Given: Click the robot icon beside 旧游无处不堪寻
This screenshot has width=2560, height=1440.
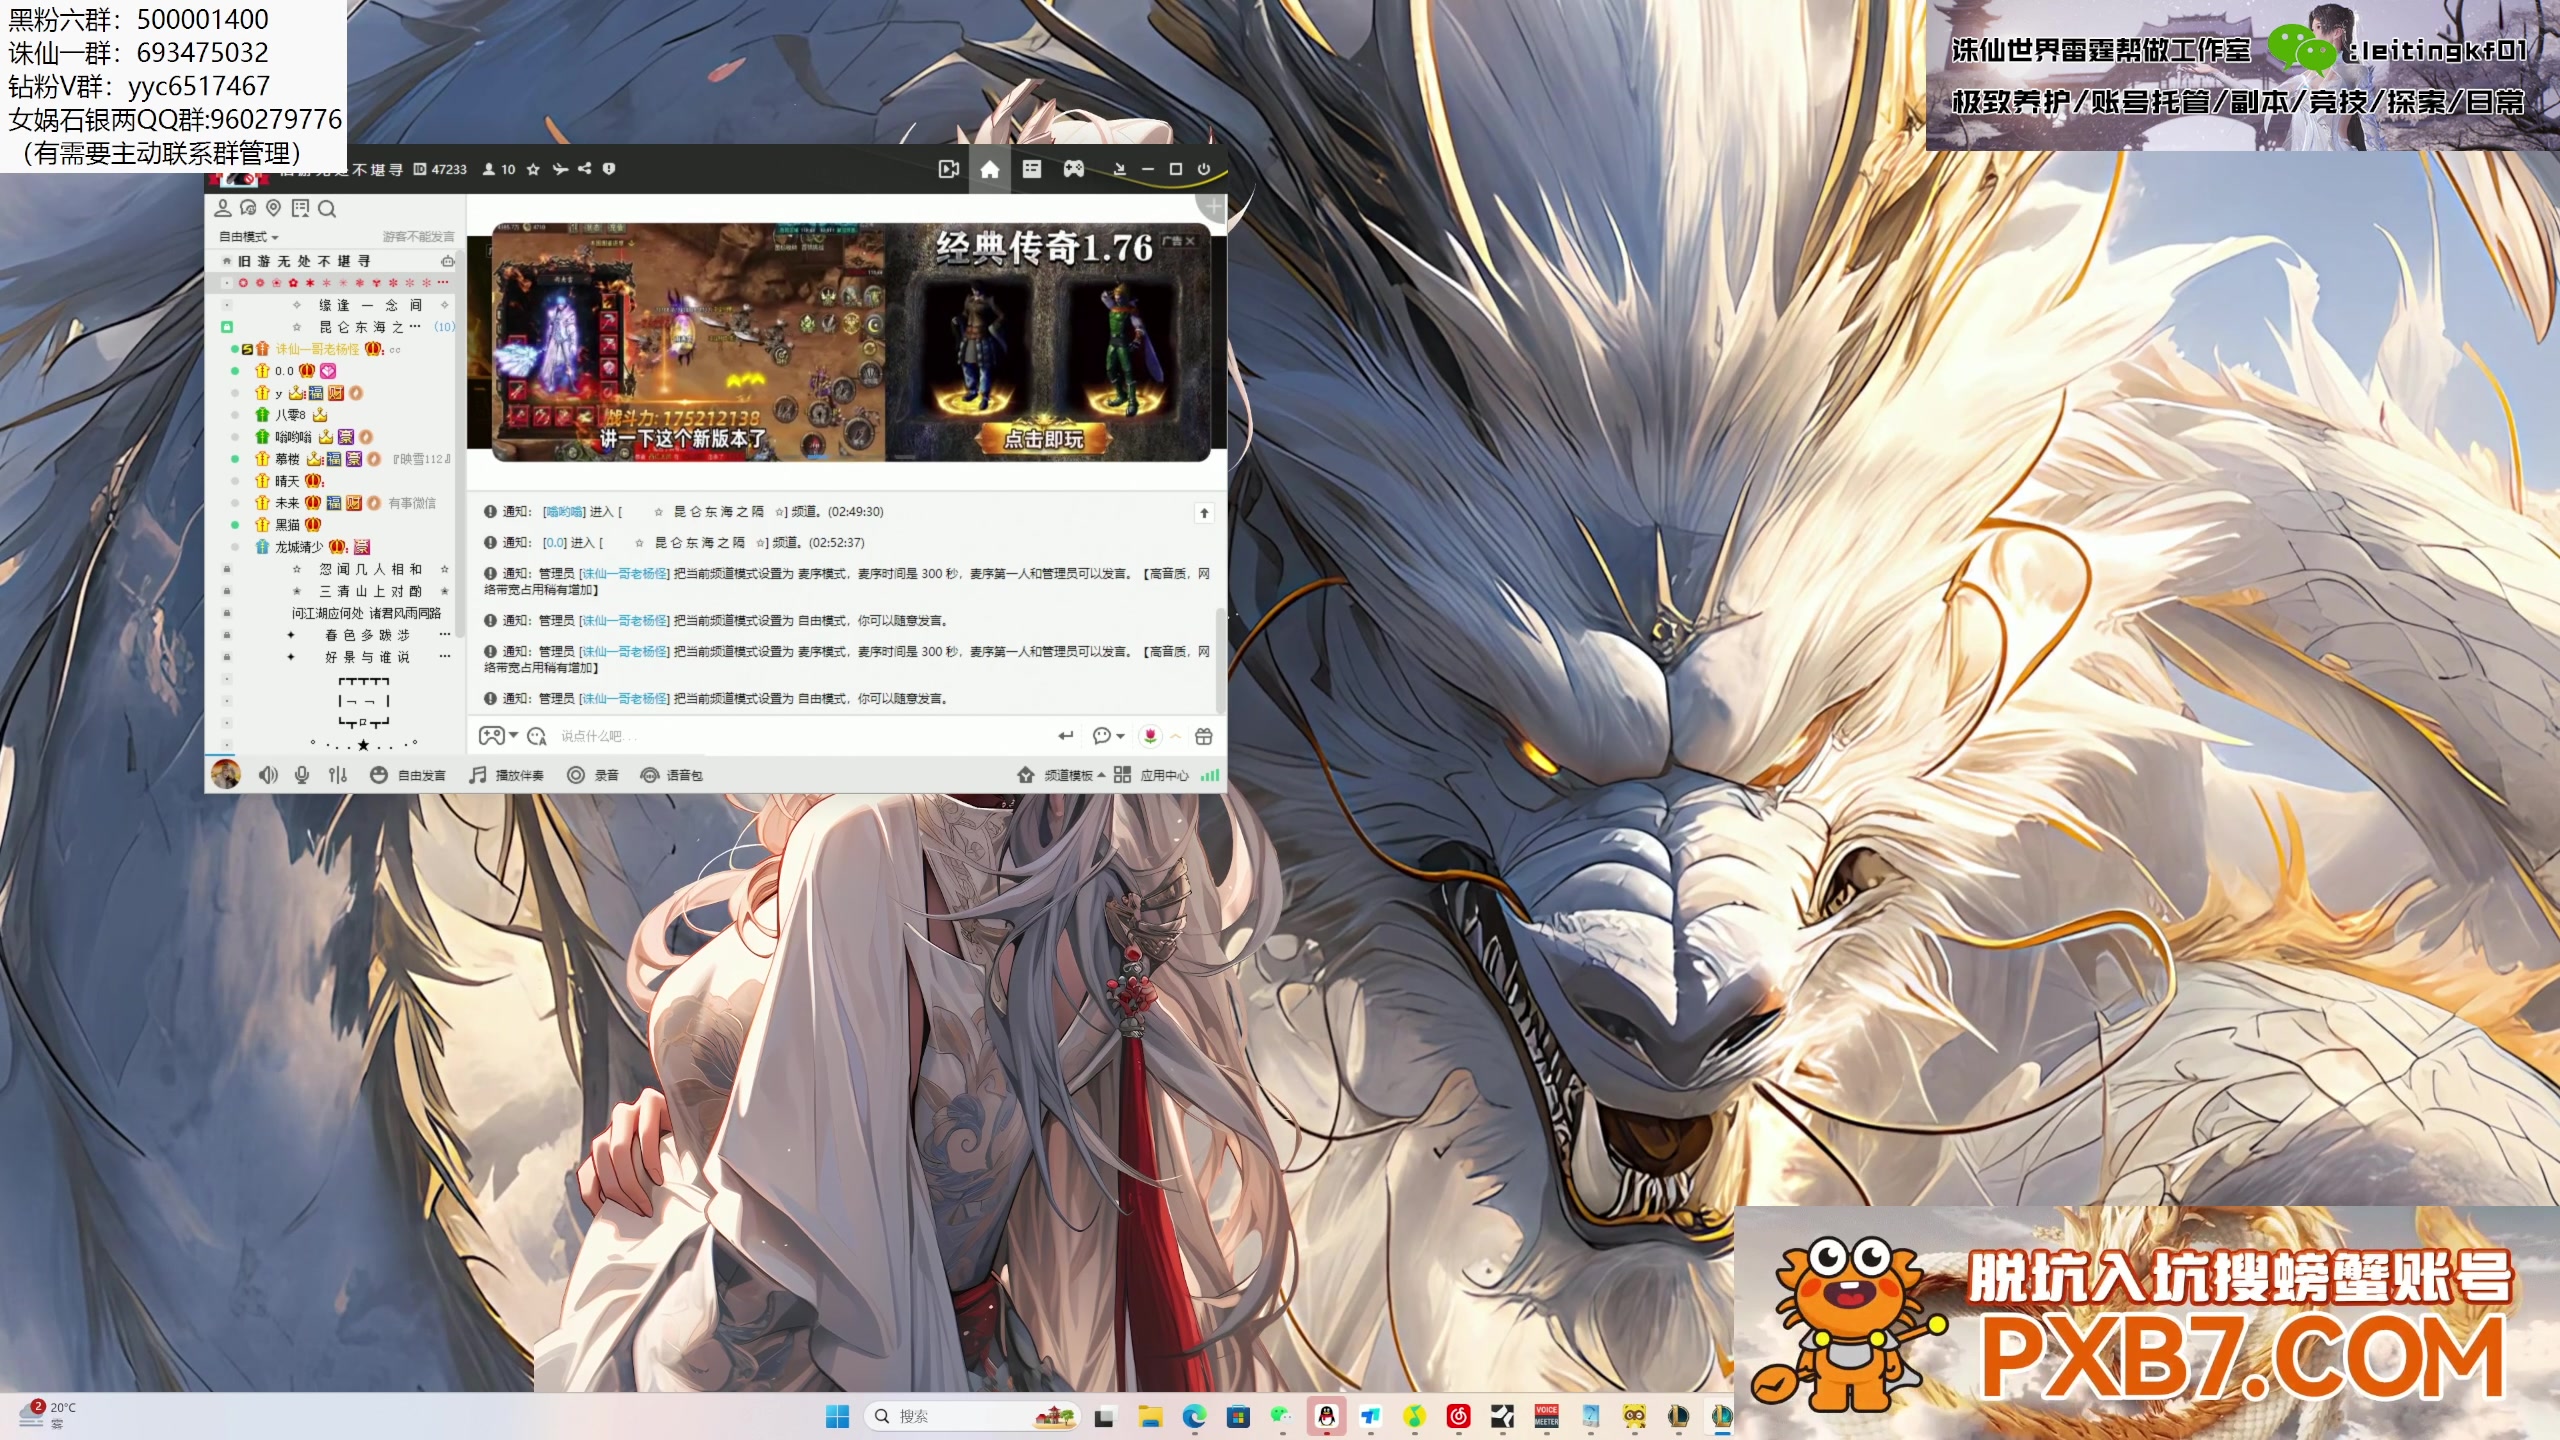Looking at the screenshot, I should click(x=448, y=261).
